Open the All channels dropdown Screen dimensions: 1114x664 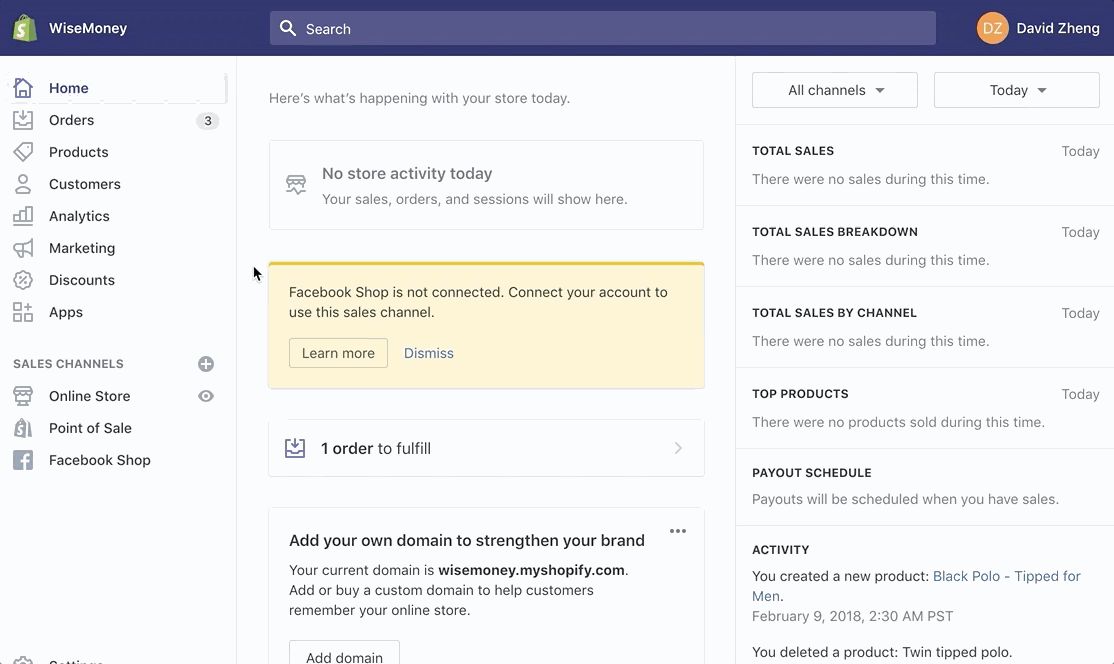coord(835,90)
